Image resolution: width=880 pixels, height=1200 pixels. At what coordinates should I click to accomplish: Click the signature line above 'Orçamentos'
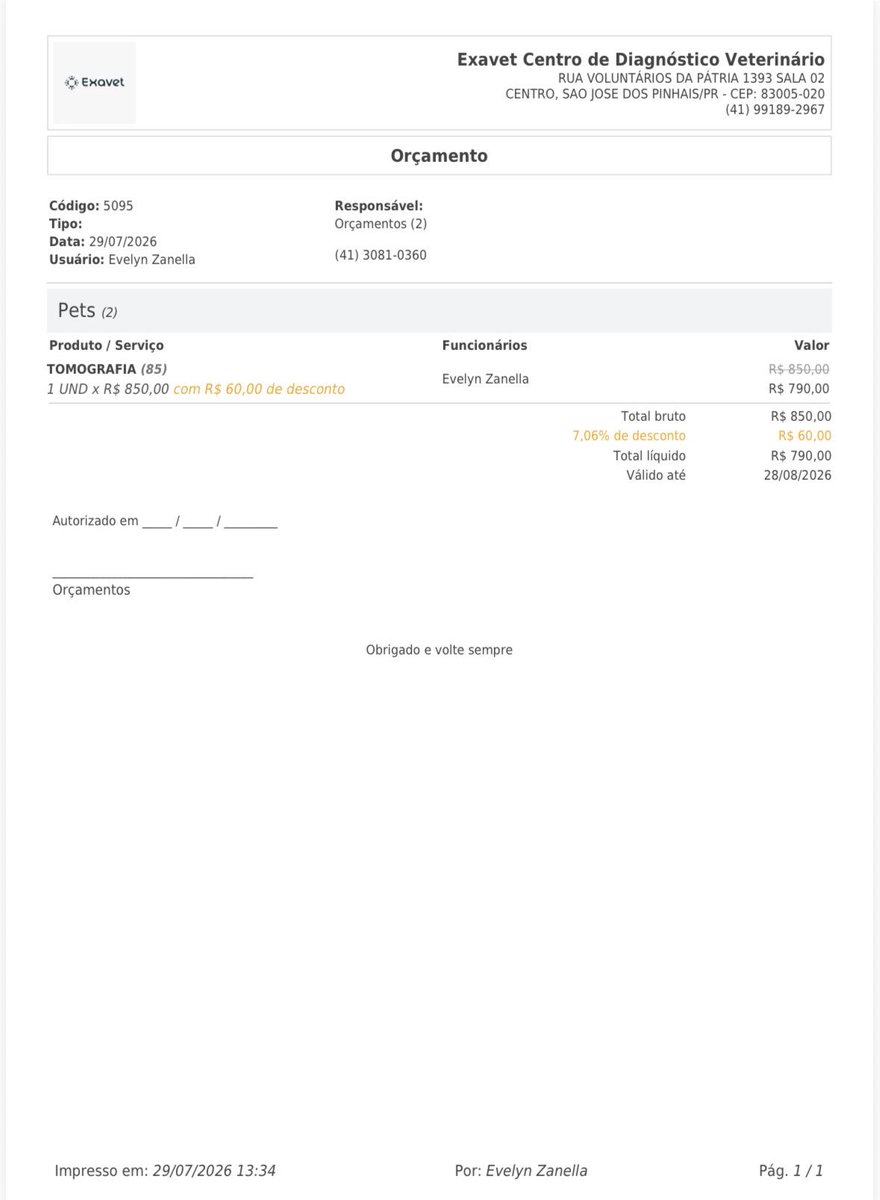(x=153, y=577)
